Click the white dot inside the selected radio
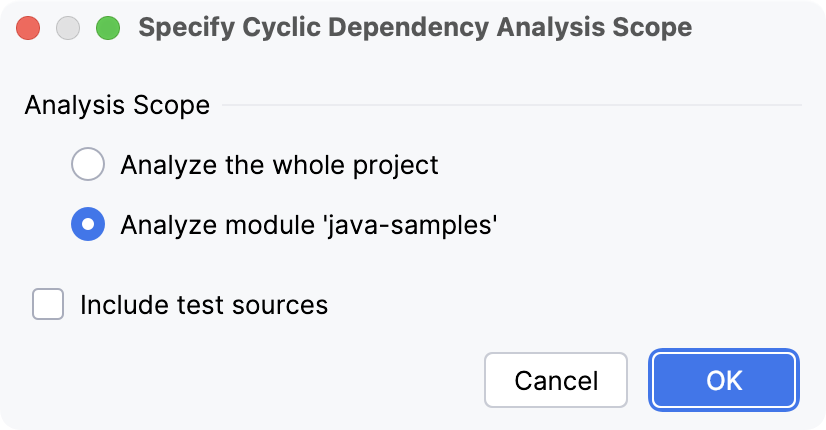This screenshot has height=430, width=826. click(88, 225)
